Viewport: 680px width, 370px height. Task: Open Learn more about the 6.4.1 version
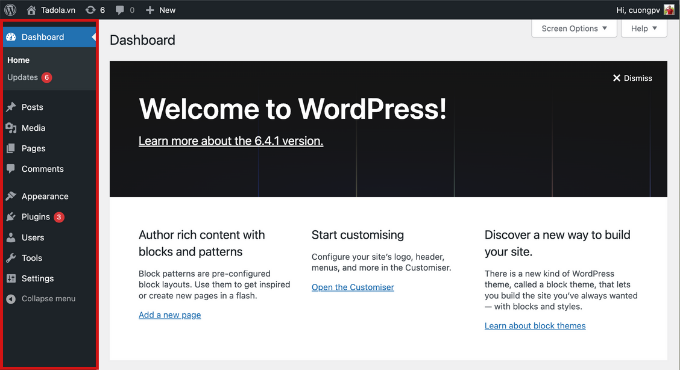coord(231,141)
